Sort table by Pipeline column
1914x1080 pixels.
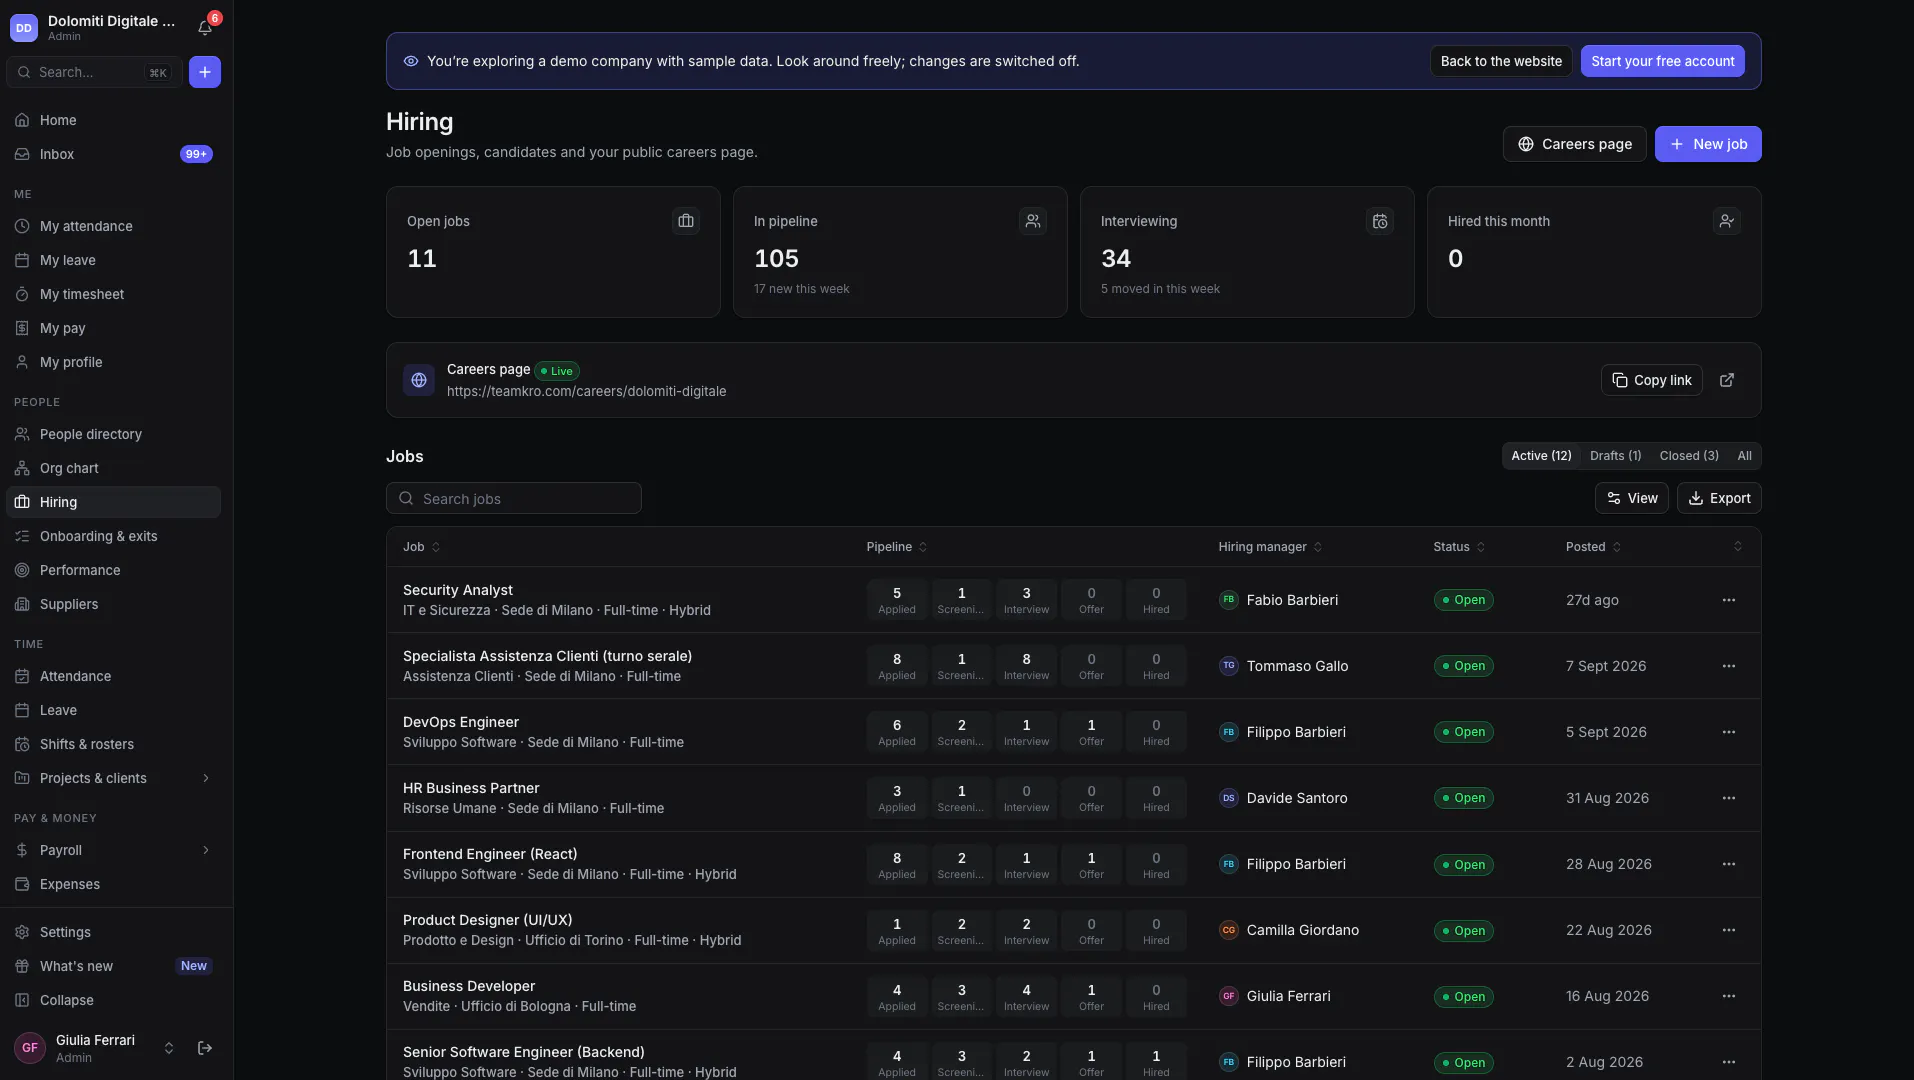pyautogui.click(x=897, y=547)
